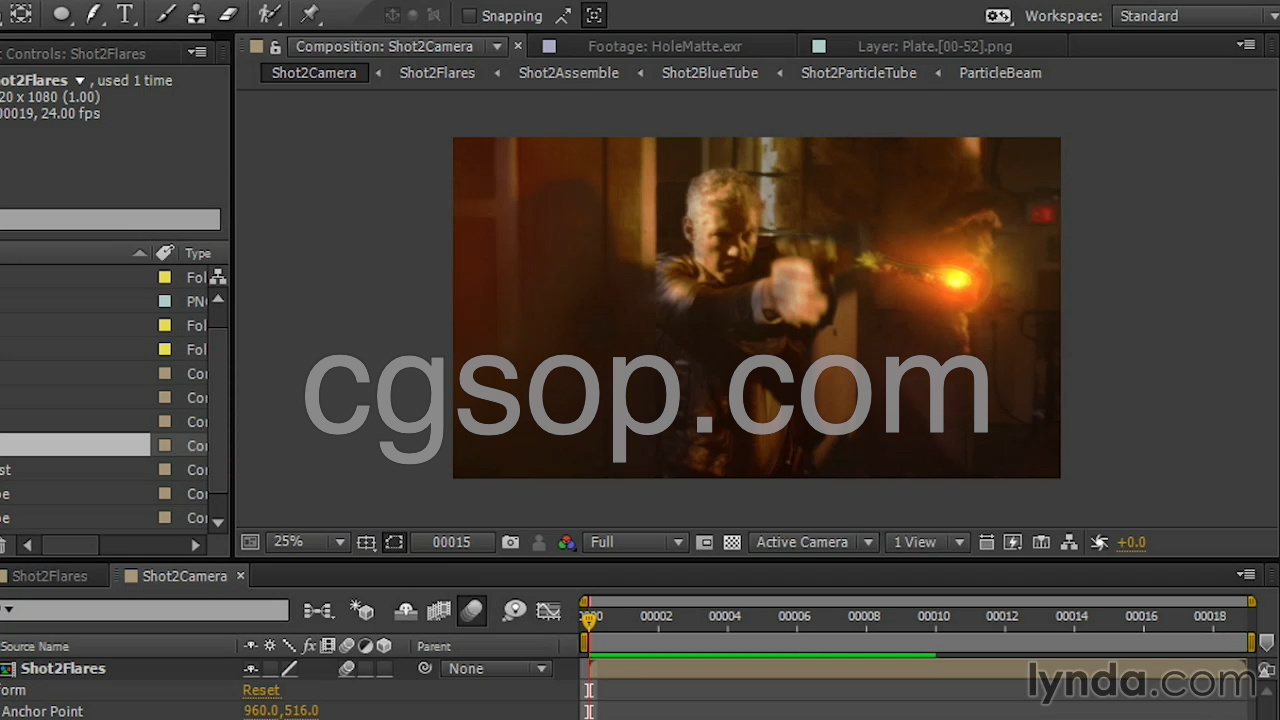Open the Parent None dropdown for Shot2Flares

(497, 669)
